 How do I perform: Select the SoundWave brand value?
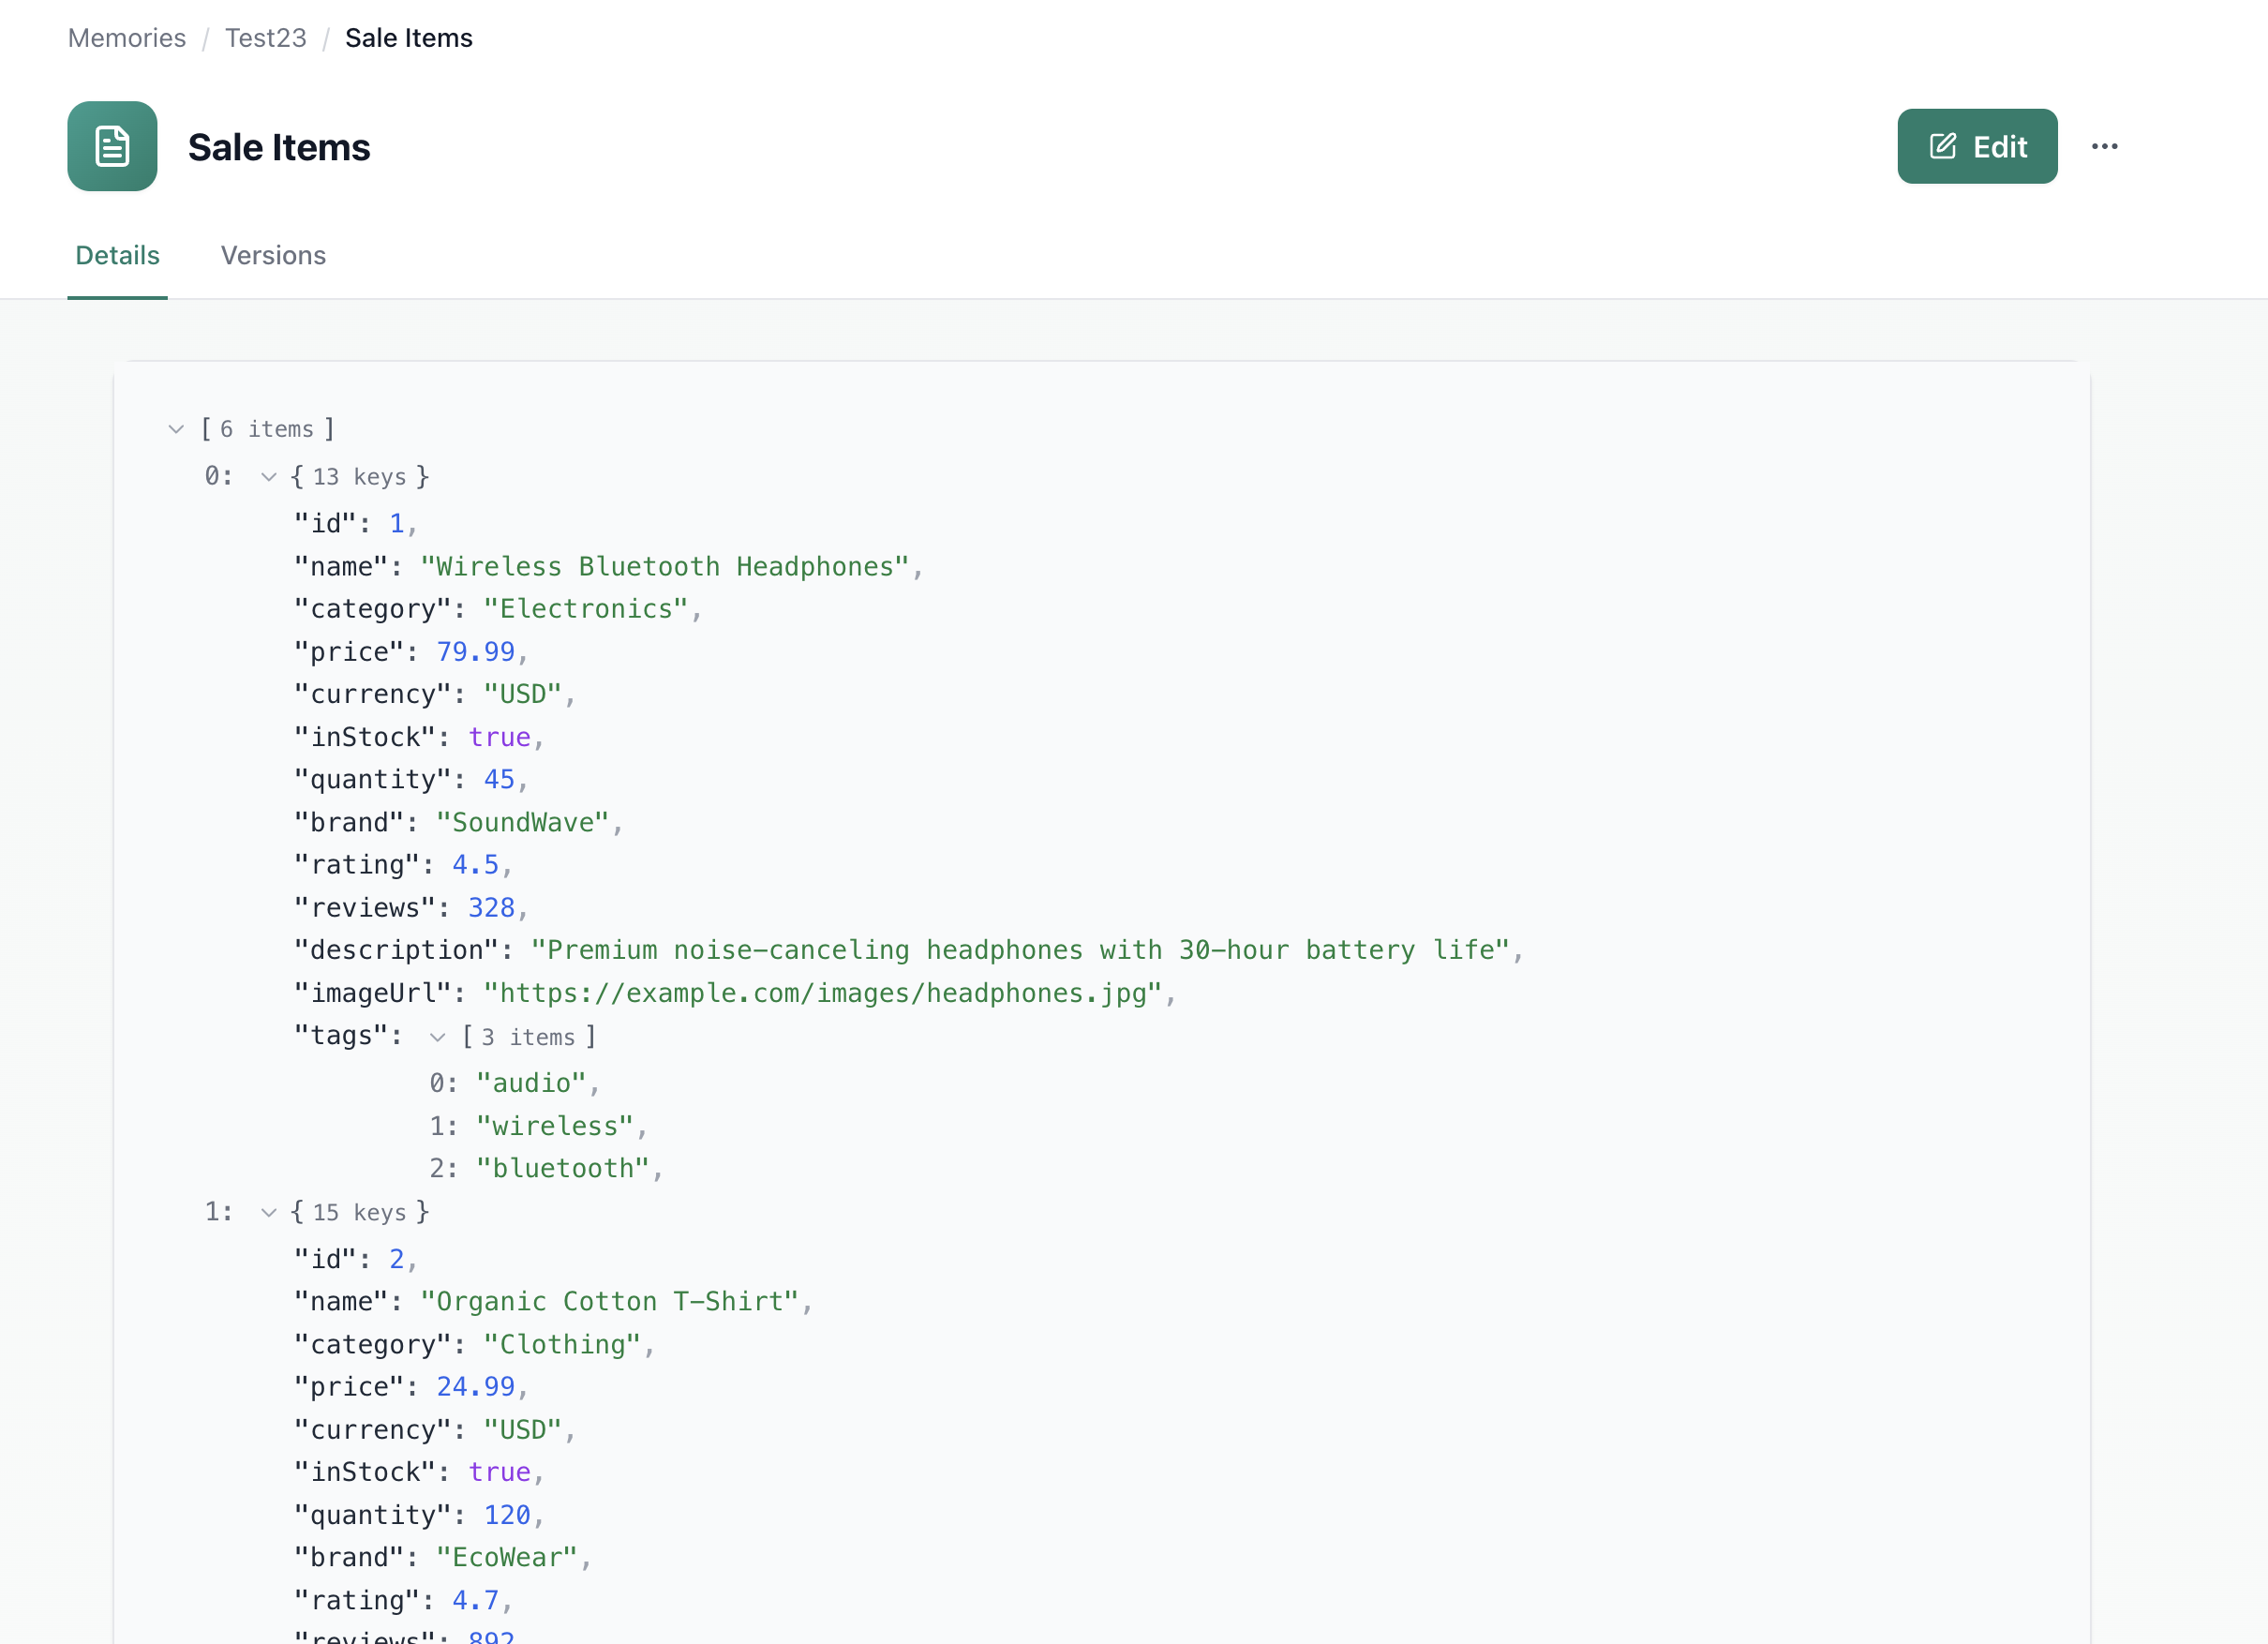pyautogui.click(x=522, y=822)
